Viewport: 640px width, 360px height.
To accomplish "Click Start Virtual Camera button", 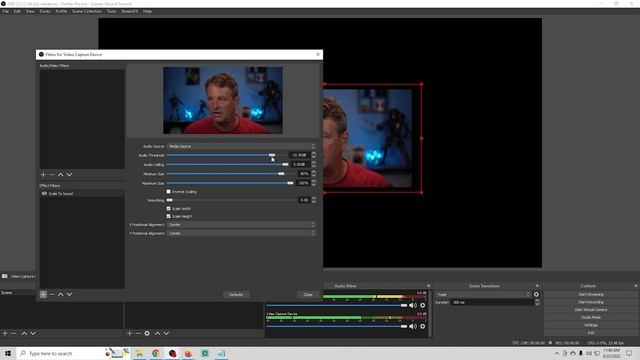I will (x=591, y=310).
